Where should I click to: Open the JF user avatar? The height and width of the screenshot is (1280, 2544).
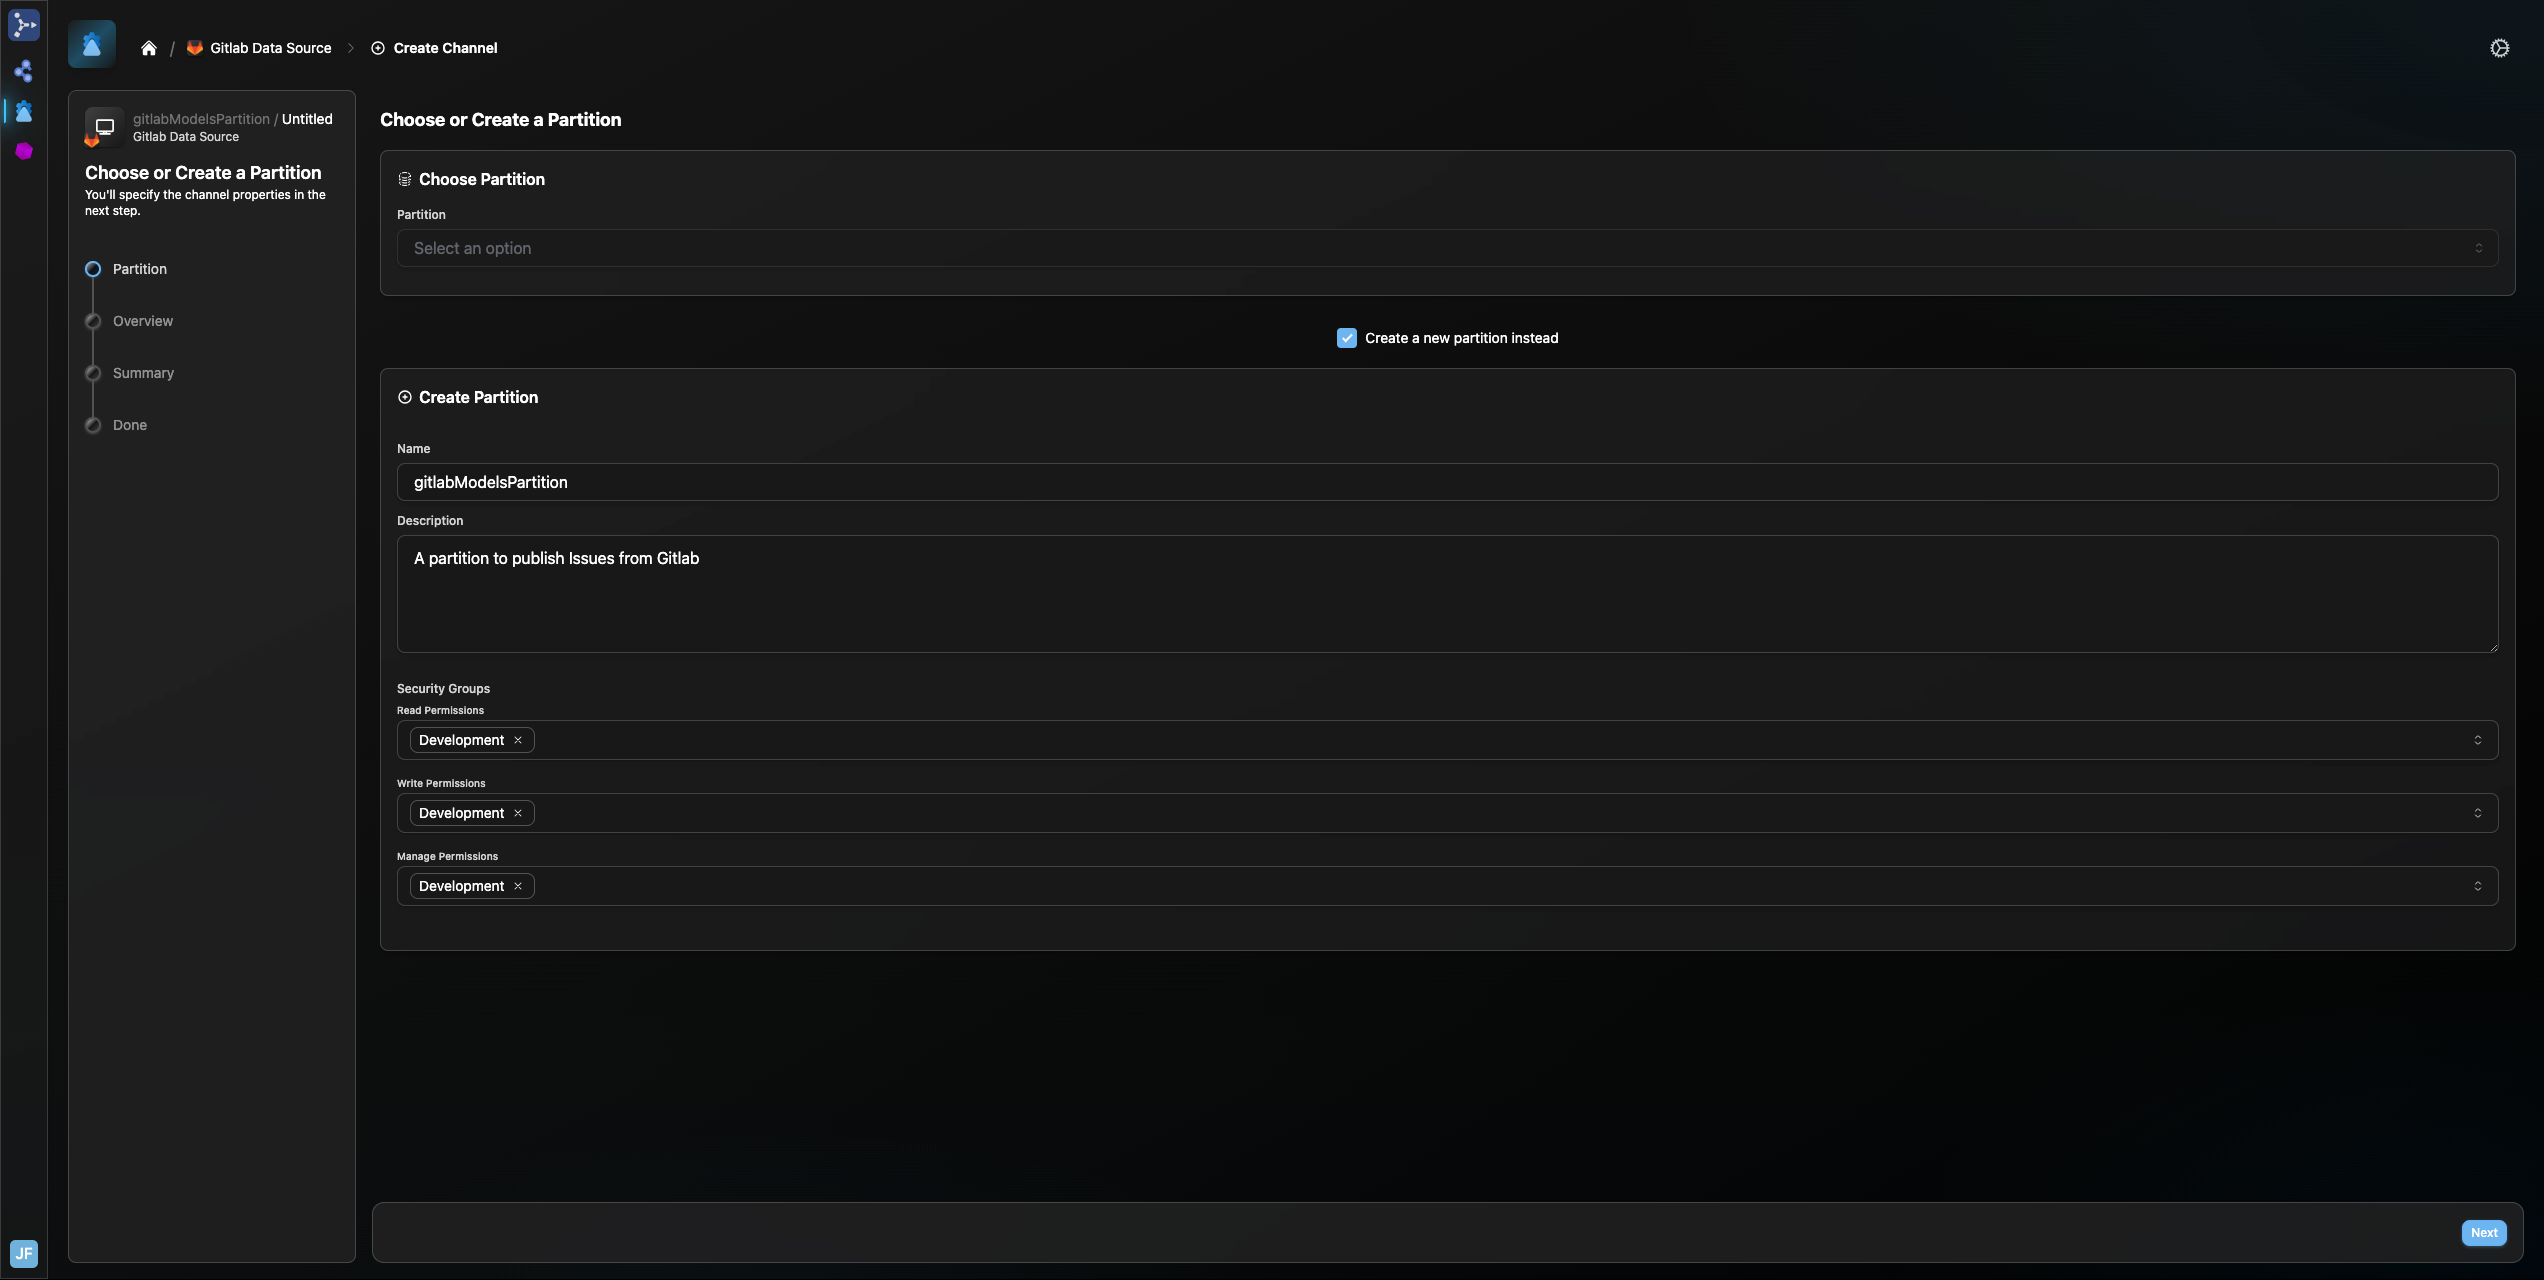coord(24,1253)
